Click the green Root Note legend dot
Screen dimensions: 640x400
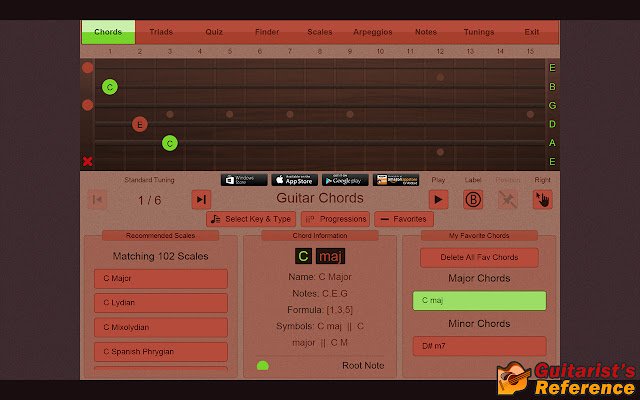[x=263, y=366]
